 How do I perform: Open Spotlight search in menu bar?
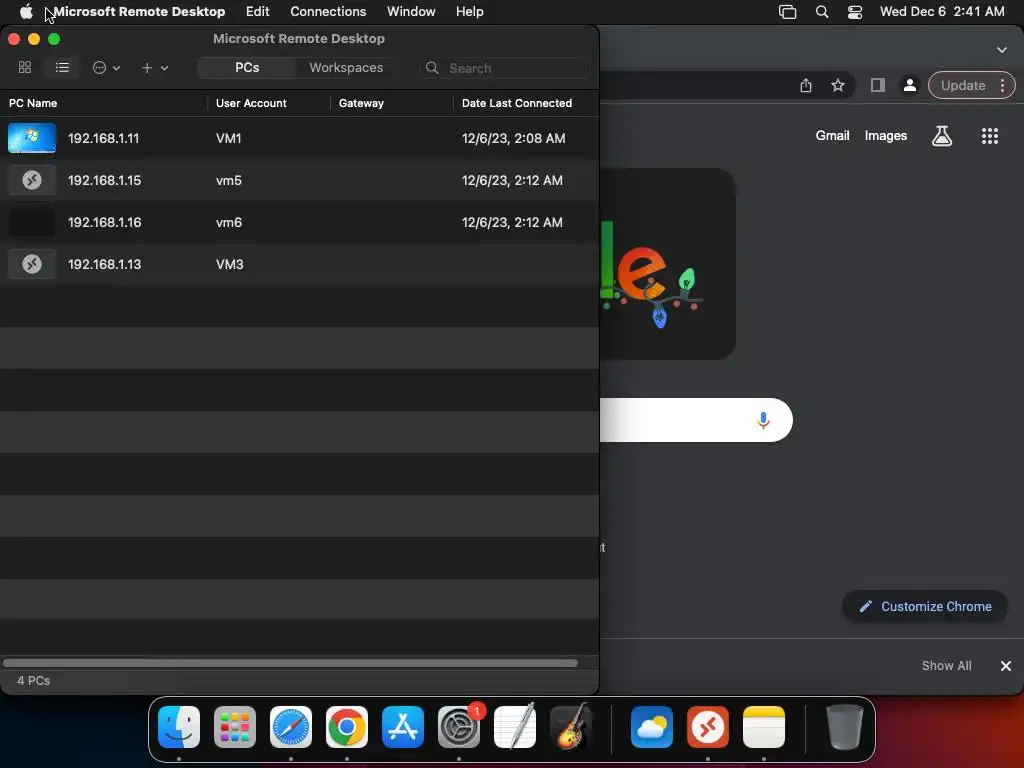coord(822,12)
